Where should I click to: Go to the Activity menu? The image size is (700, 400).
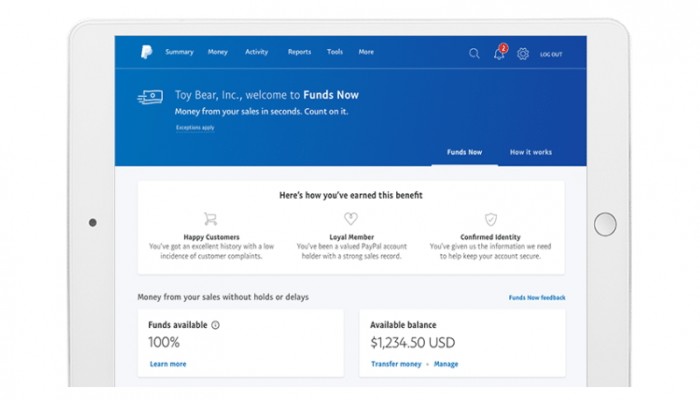[x=256, y=52]
